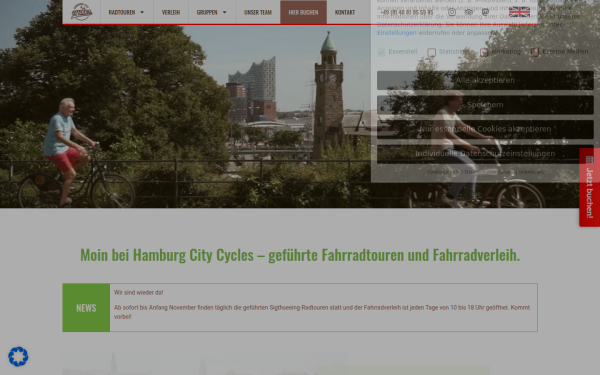Image resolution: width=600 pixels, height=375 pixels.
Task: Click the green NEWS label box
Action: click(86, 308)
